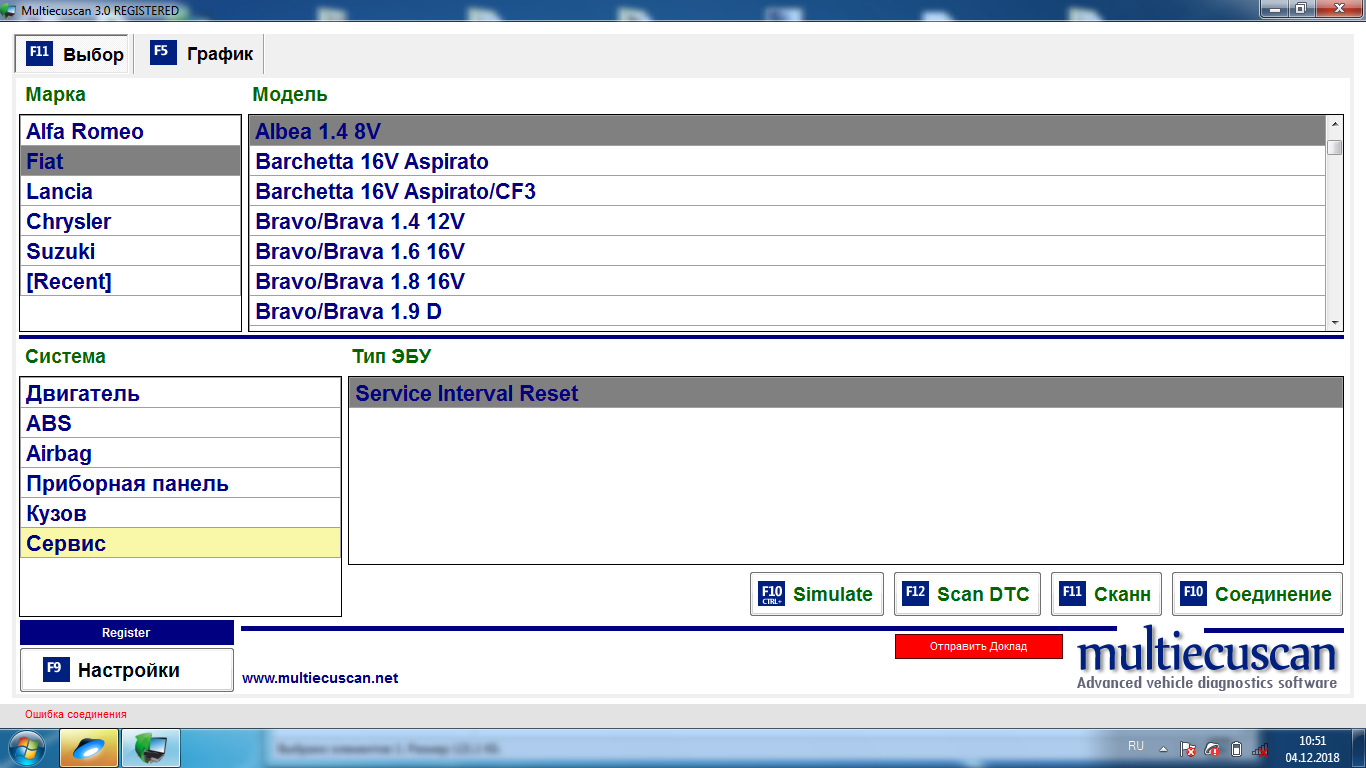
Task: Choose Barchetta 16V Aspirato/CF3 model
Action: coord(788,191)
